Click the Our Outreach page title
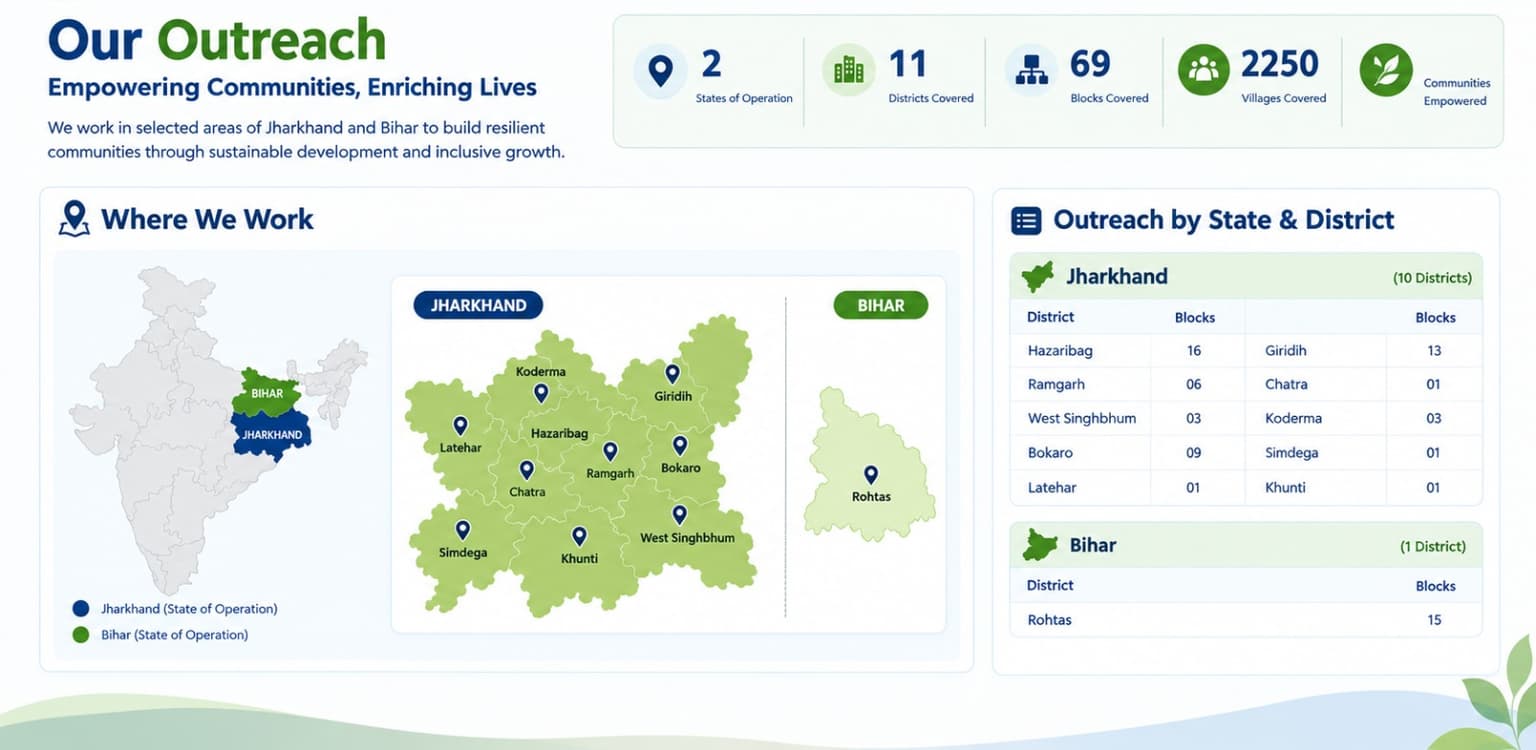 217,40
